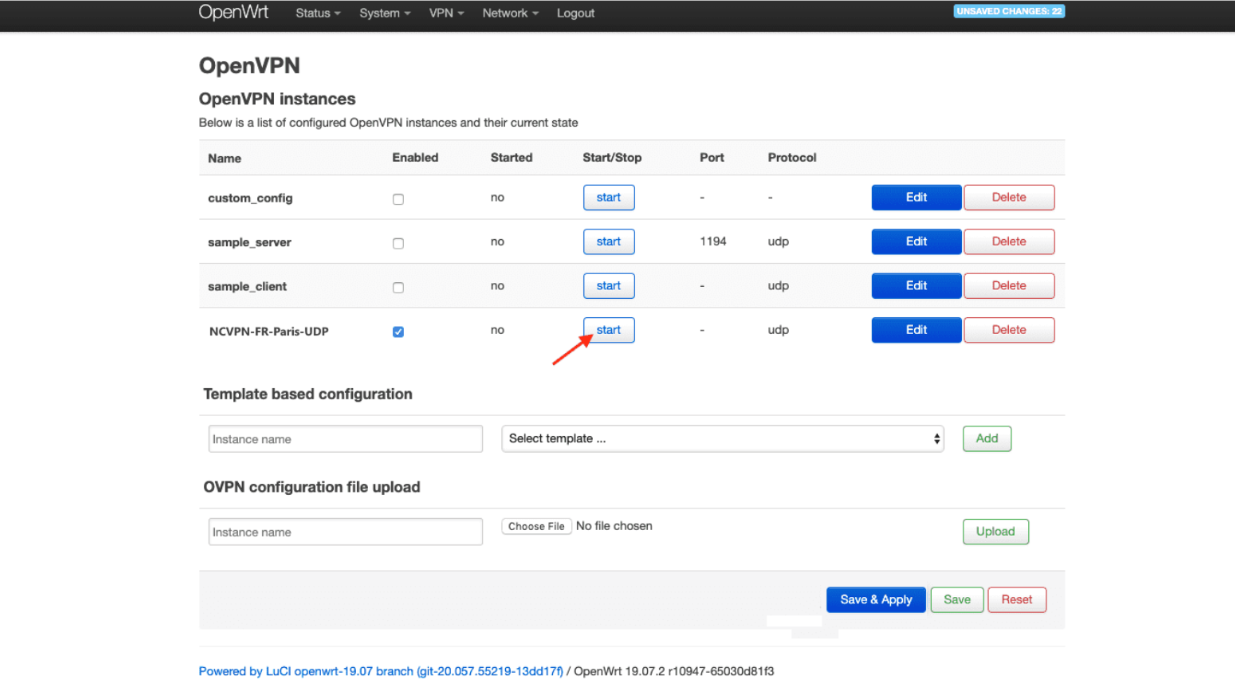Click the OpenVPN page heading
Screen dimensions: 1235x694
[249, 66]
